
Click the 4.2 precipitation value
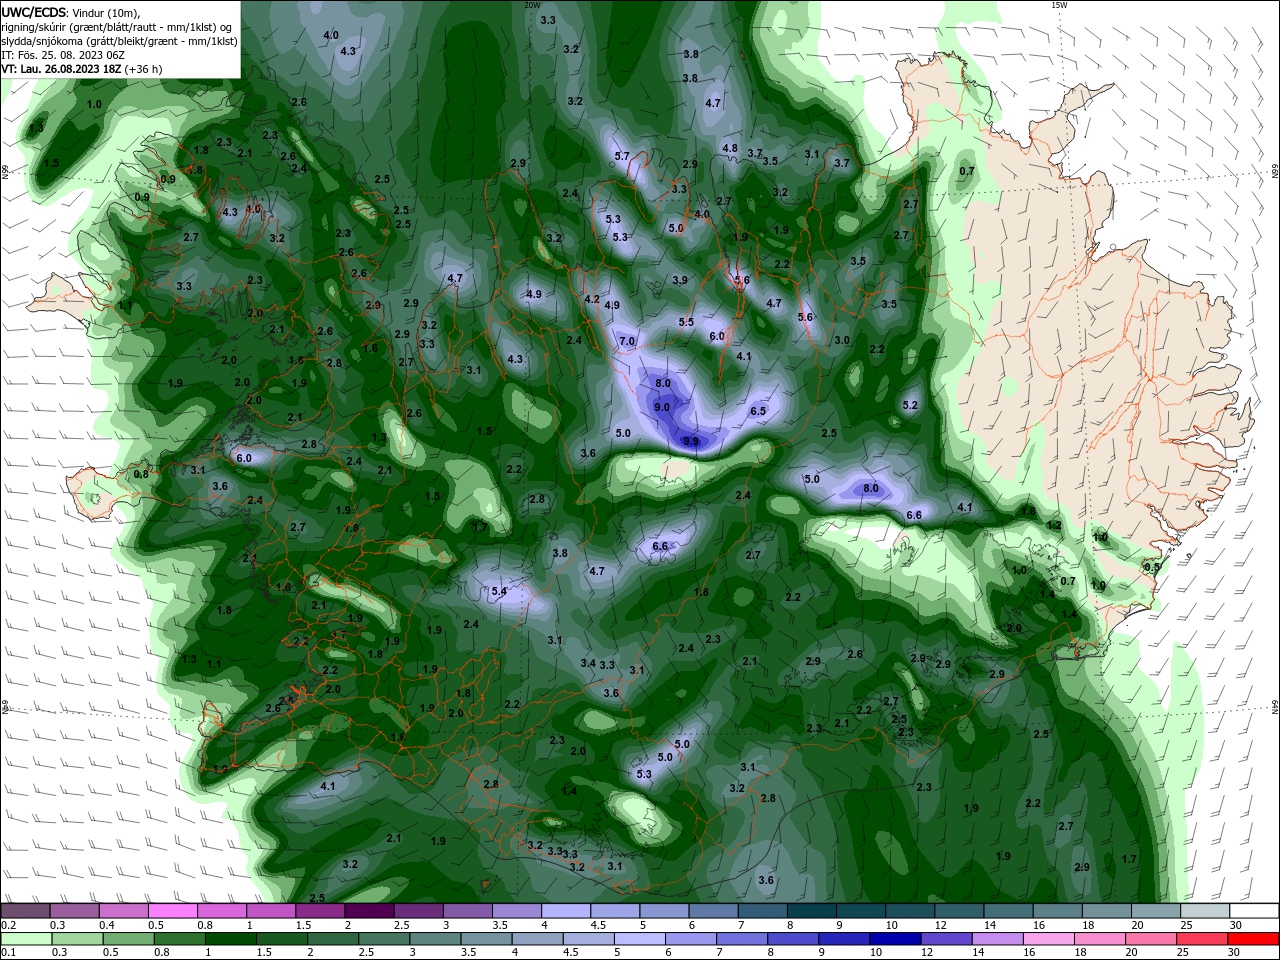click(x=592, y=299)
